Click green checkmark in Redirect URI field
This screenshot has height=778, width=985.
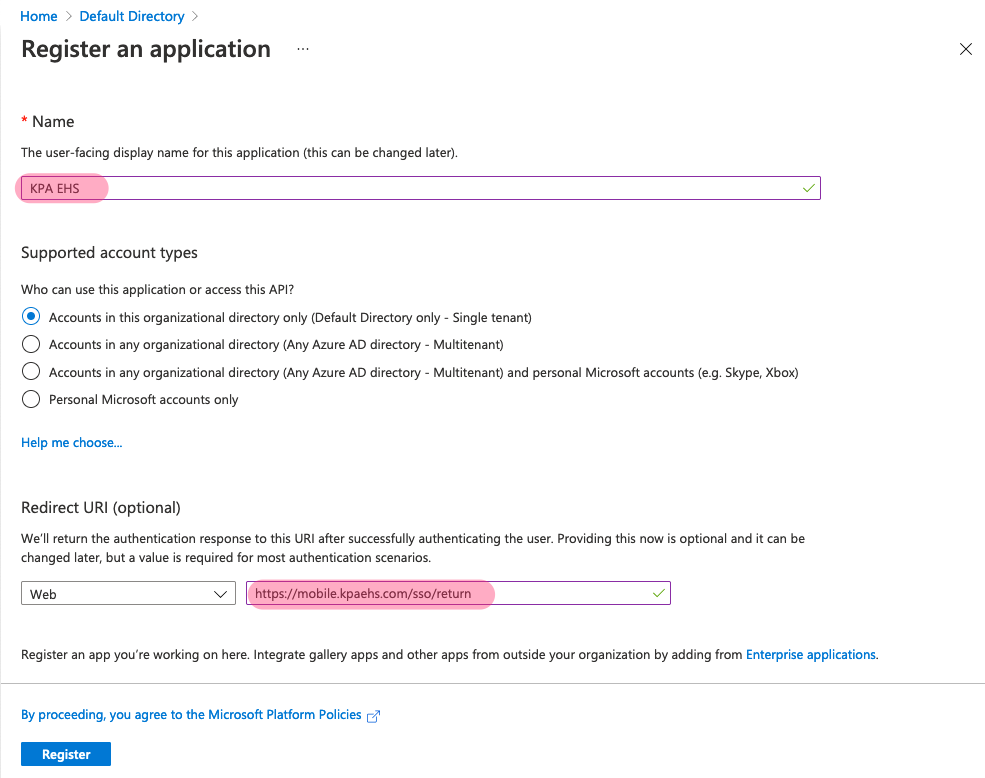tap(658, 593)
